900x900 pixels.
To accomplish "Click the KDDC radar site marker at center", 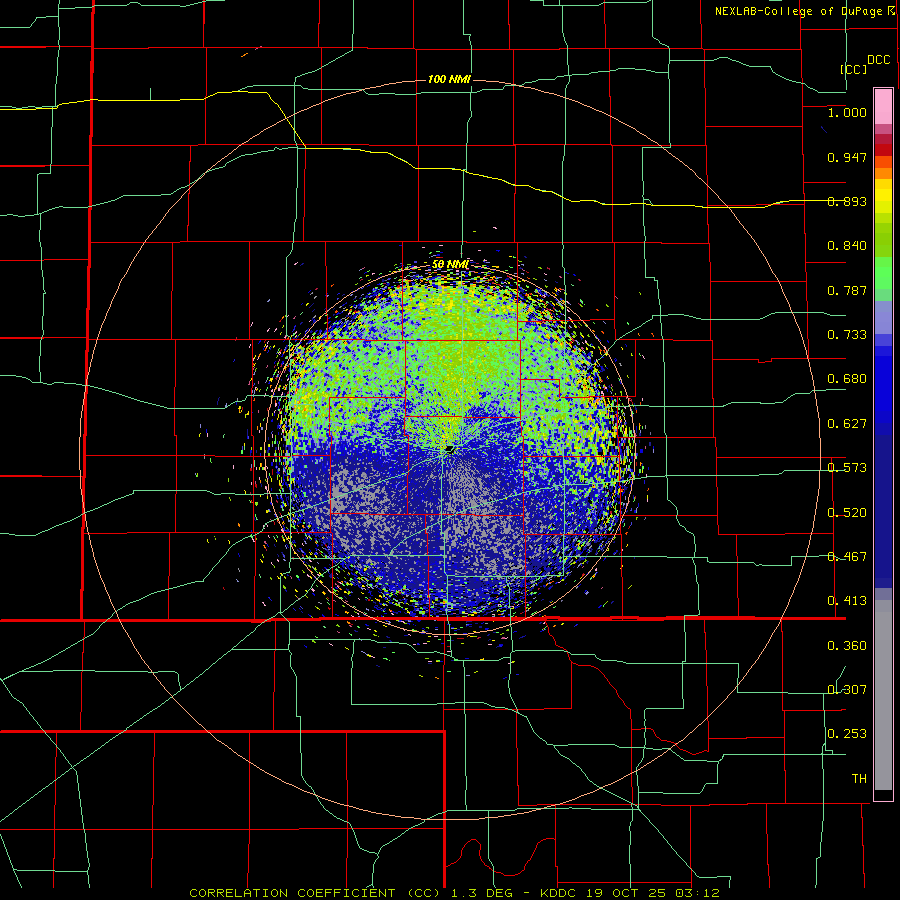I will tap(449, 449).
